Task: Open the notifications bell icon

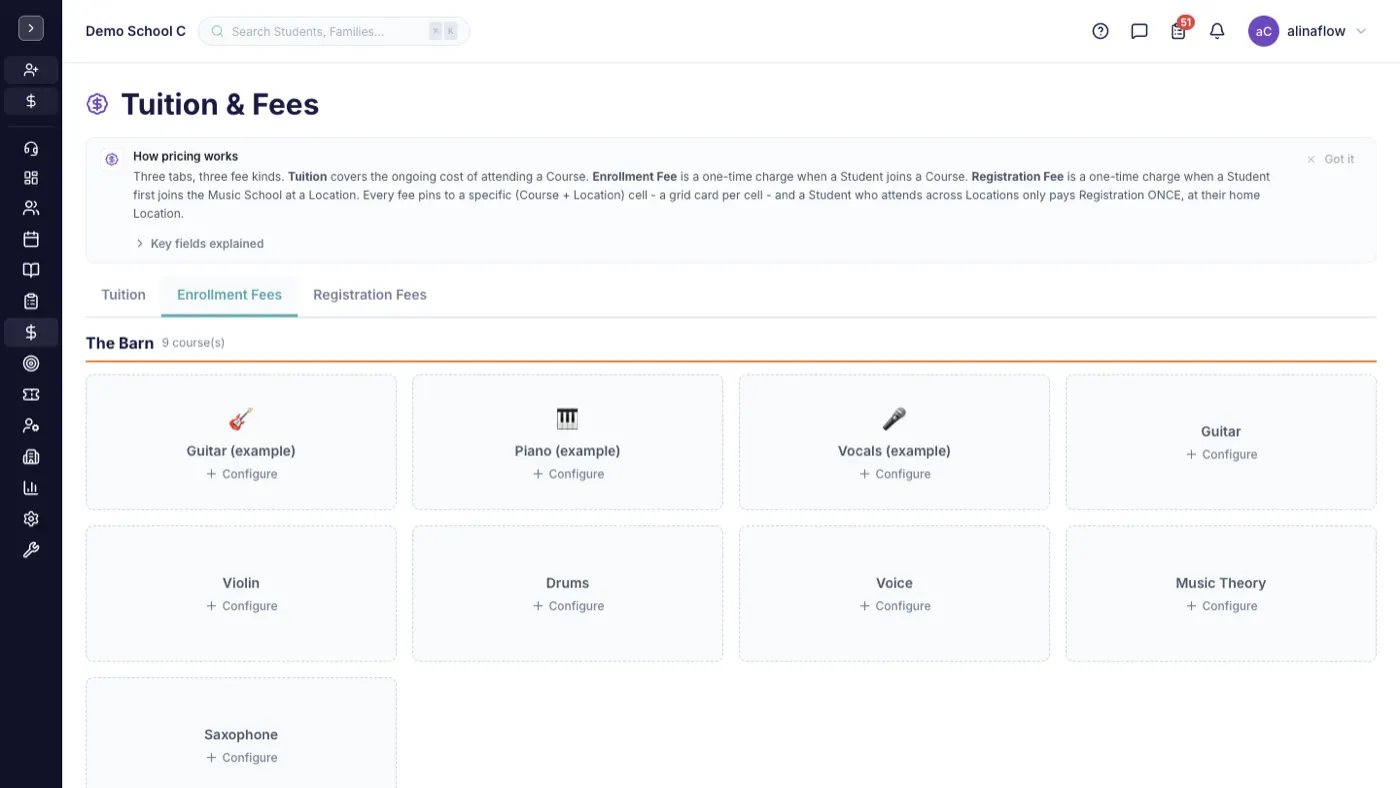Action: coord(1217,31)
